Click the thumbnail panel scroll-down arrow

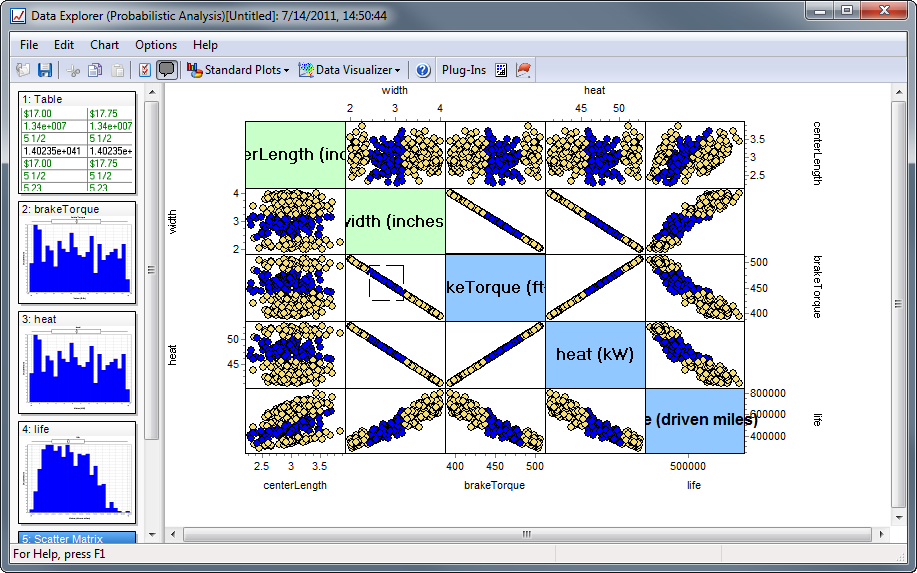152,534
